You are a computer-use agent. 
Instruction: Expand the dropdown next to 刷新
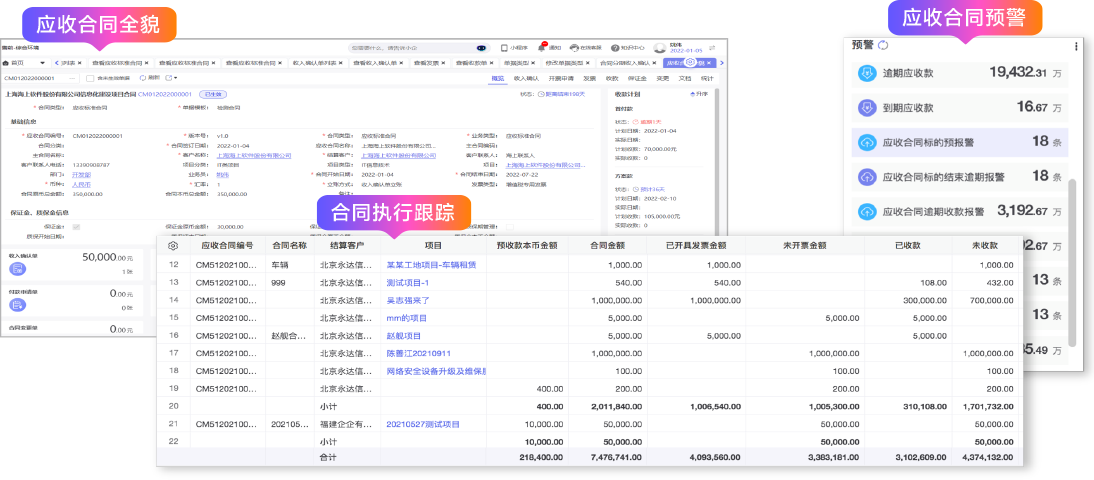176,77
